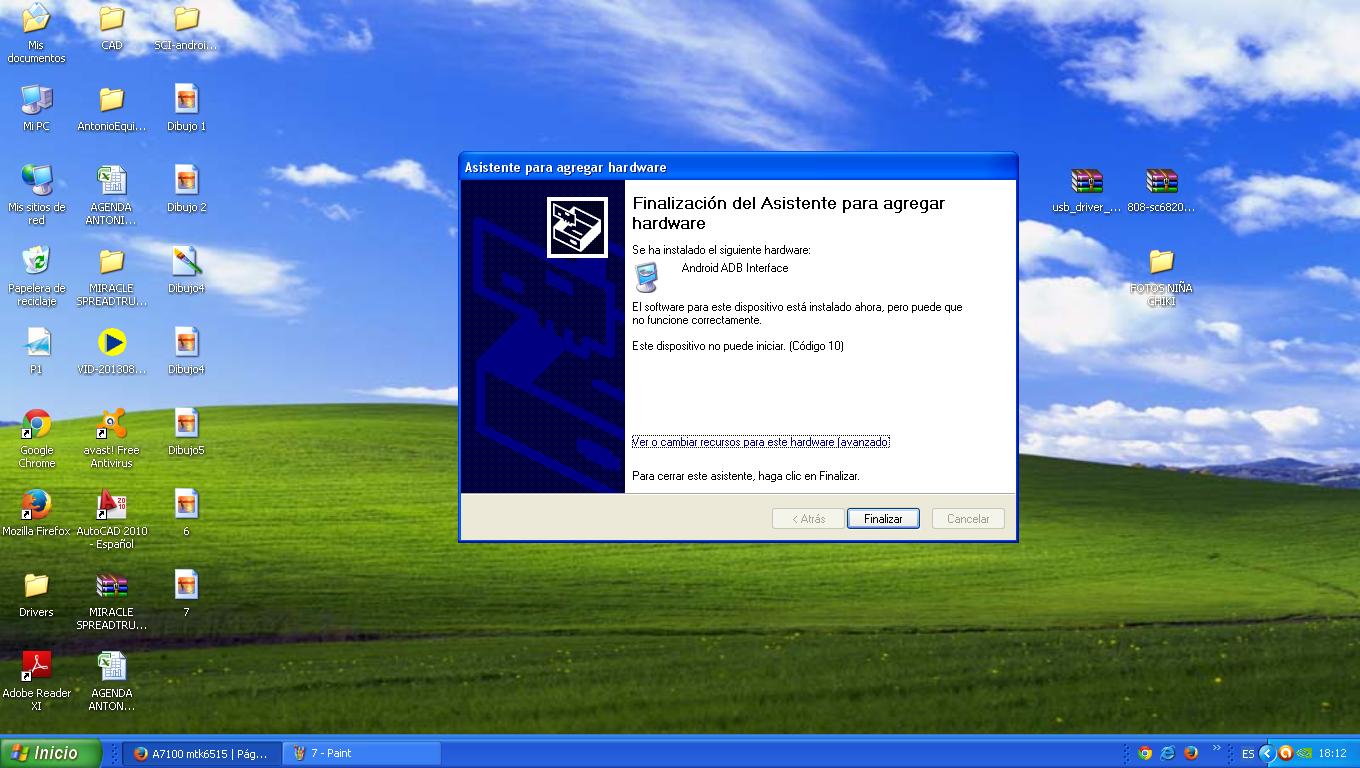Launch Chrome from the taskbar quick launch
Viewport: 1360px width, 768px height.
[x=1145, y=753]
